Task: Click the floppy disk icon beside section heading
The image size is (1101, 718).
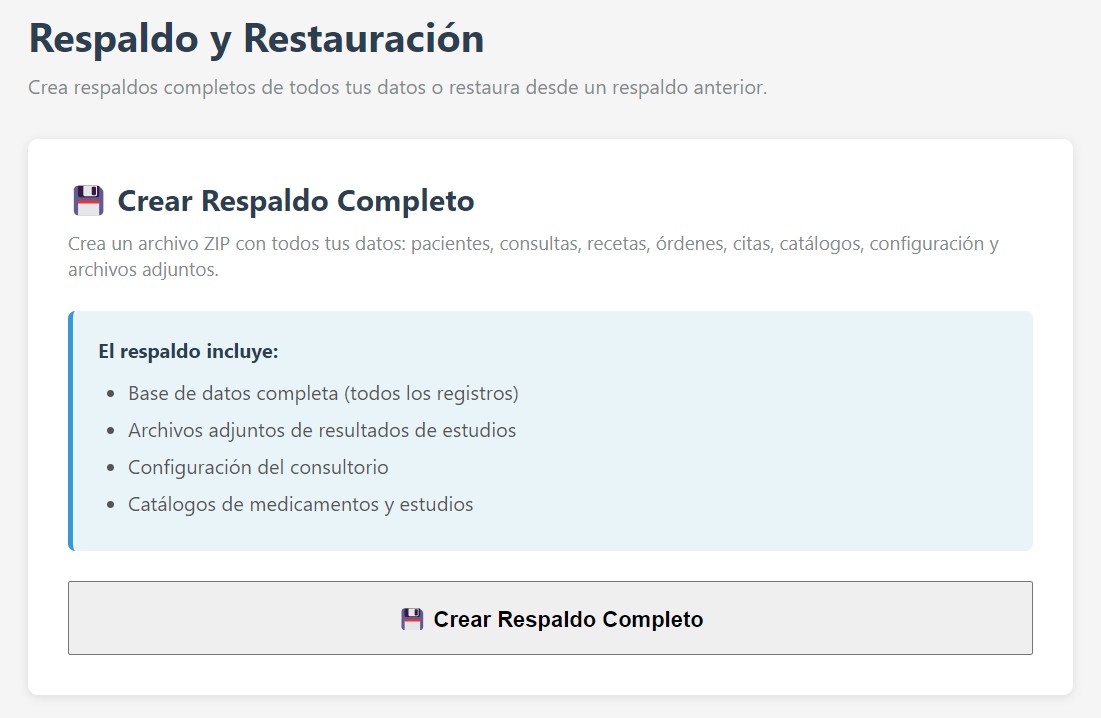Action: pos(88,200)
